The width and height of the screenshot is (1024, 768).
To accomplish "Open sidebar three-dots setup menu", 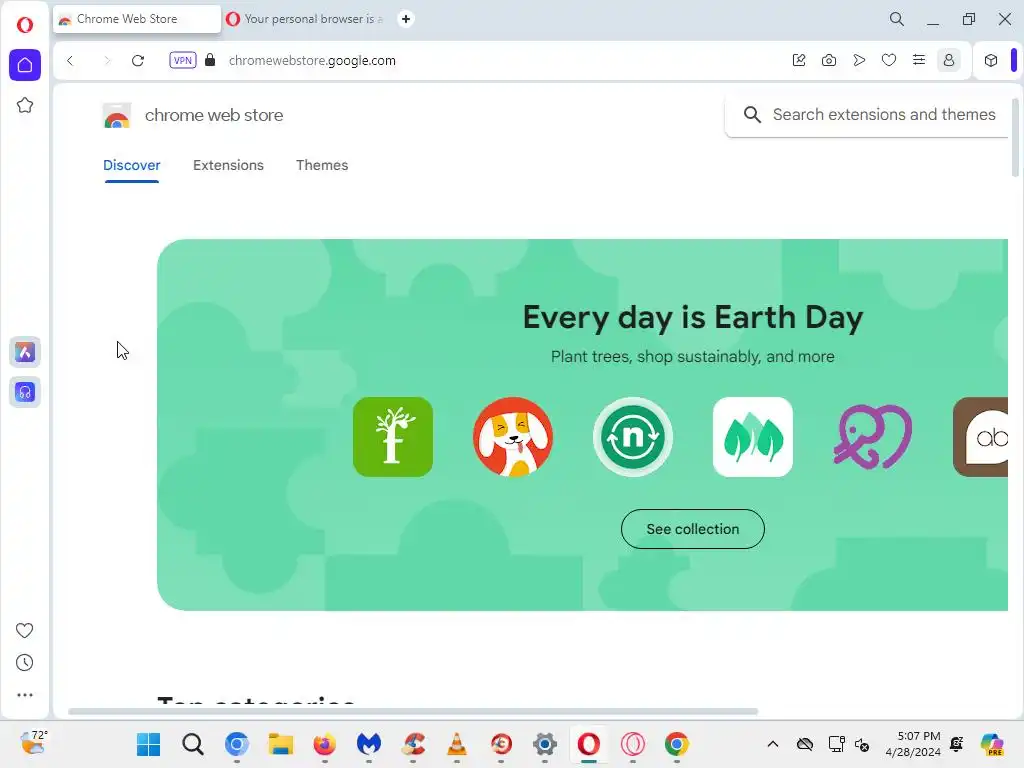I will [25, 695].
